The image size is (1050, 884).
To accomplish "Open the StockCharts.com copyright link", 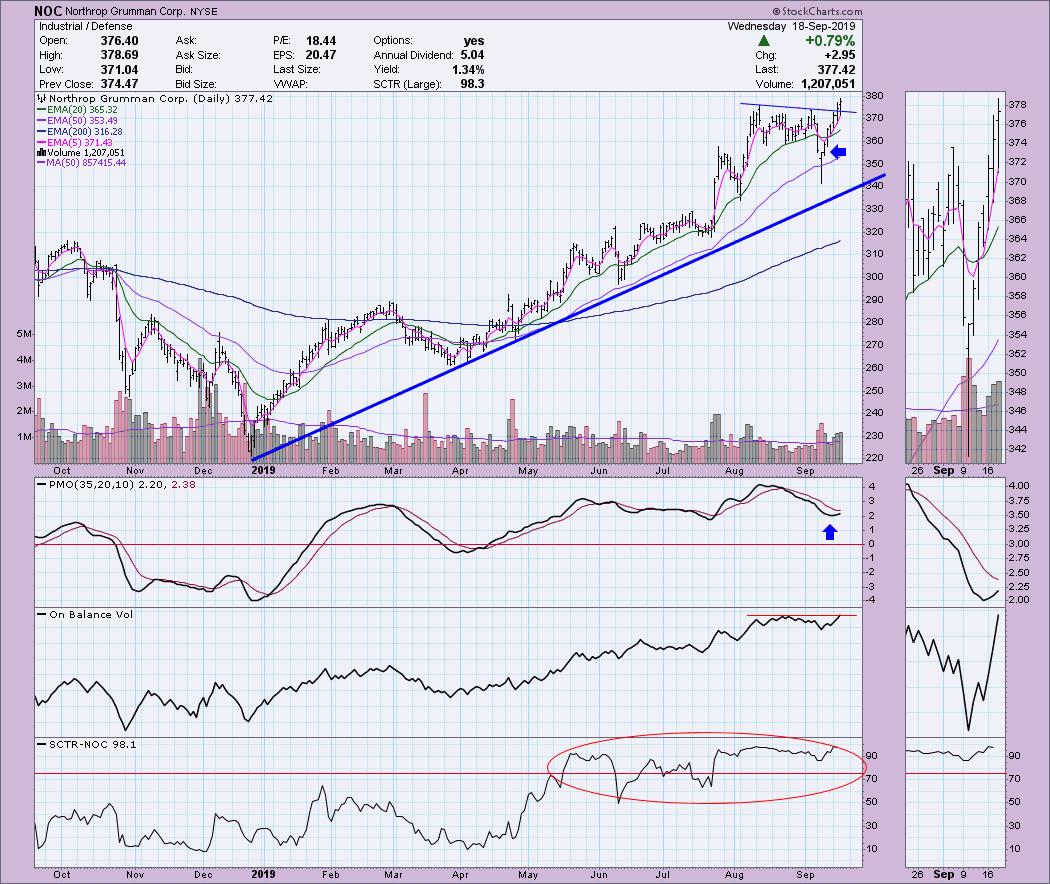I will (x=818, y=11).
